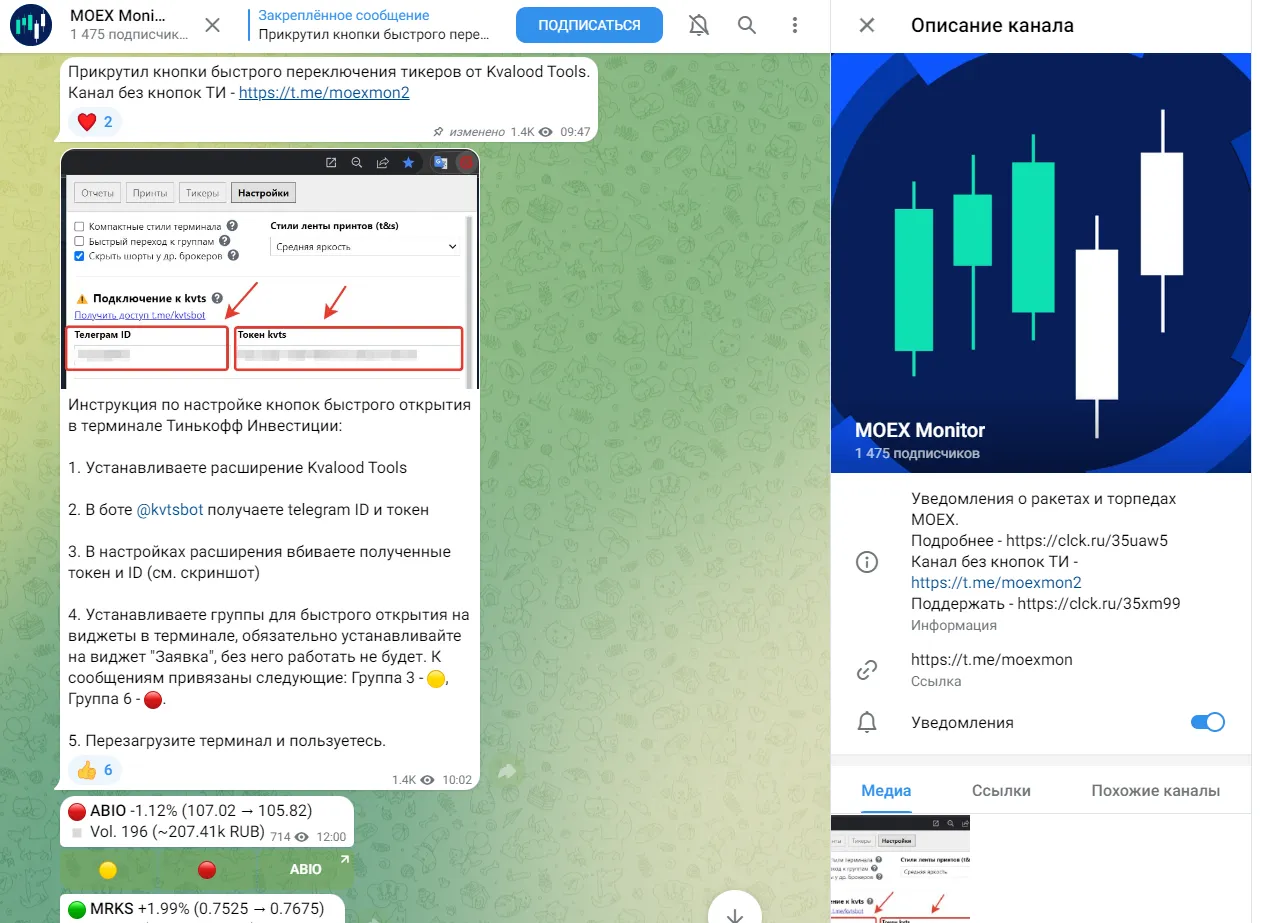Viewport: 1284px width, 923px height.
Task: Click the ПОДПИСАТЬСЯ subscribe button
Action: point(589,25)
